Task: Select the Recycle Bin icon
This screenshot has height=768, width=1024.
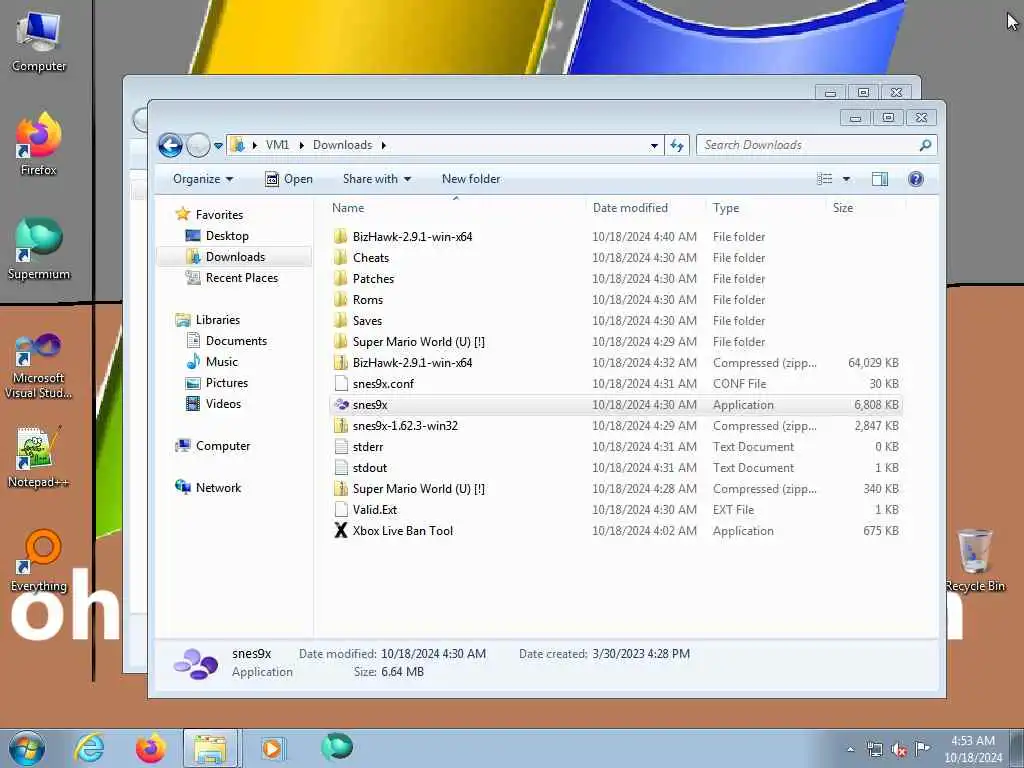Action: pos(975,560)
